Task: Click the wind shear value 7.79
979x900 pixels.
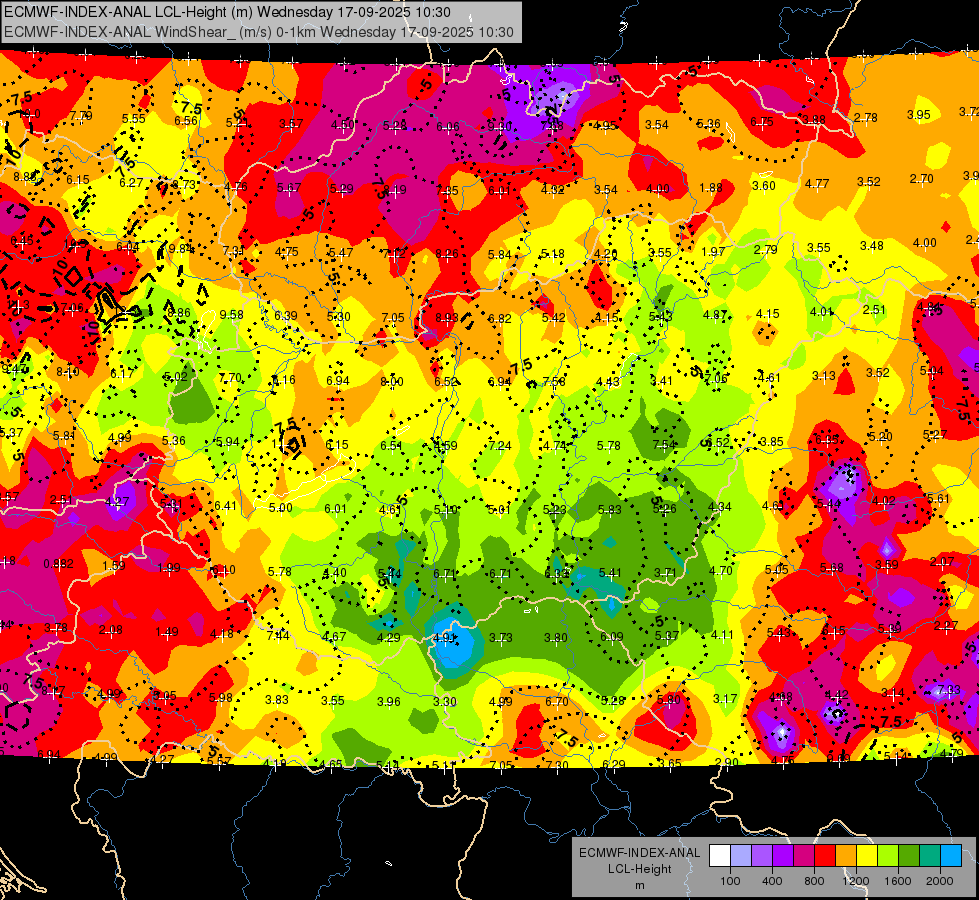Action: tap(81, 116)
